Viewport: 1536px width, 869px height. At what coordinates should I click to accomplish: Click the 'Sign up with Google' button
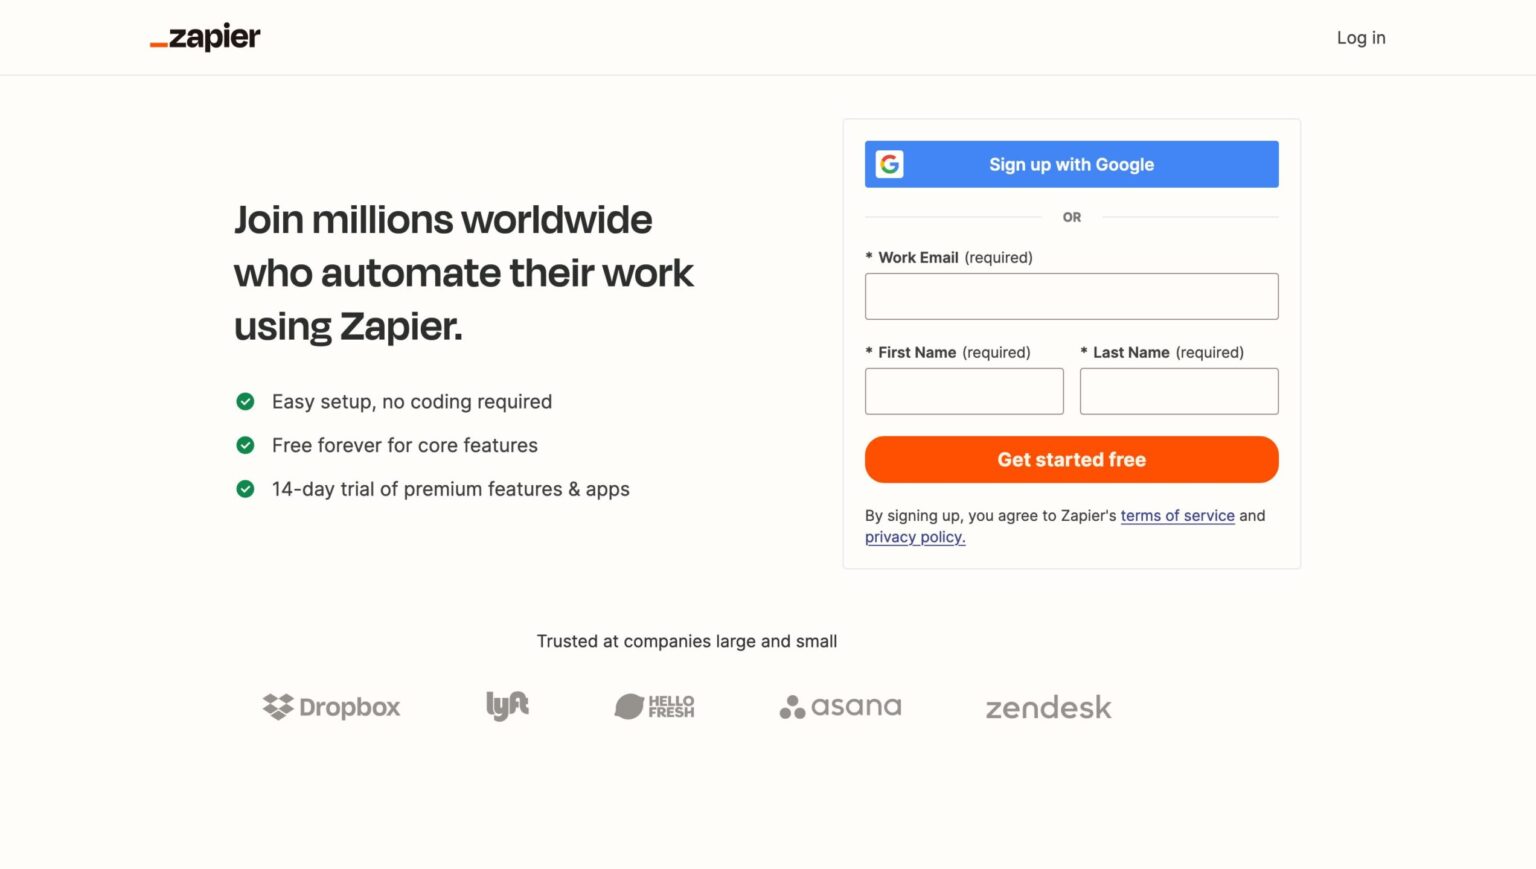pos(1071,164)
